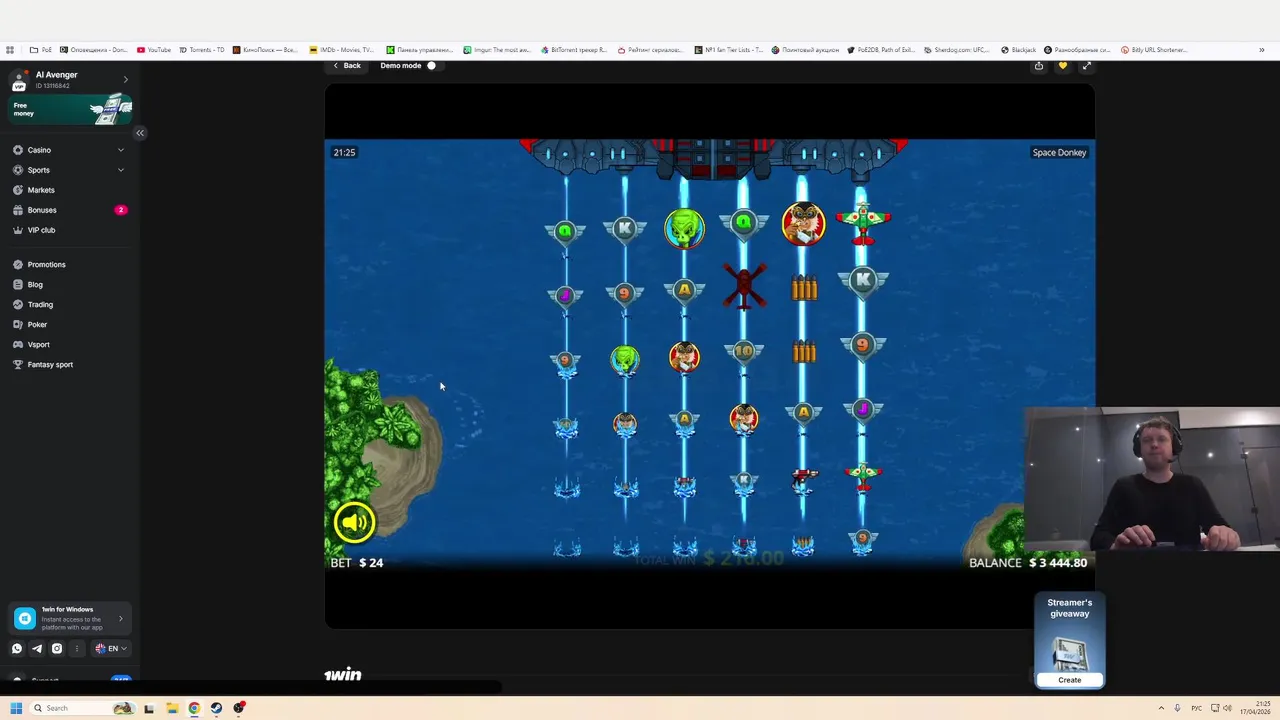Click the VIP user avatar icon
Screen dimensions: 1280x720
[x=19, y=80]
